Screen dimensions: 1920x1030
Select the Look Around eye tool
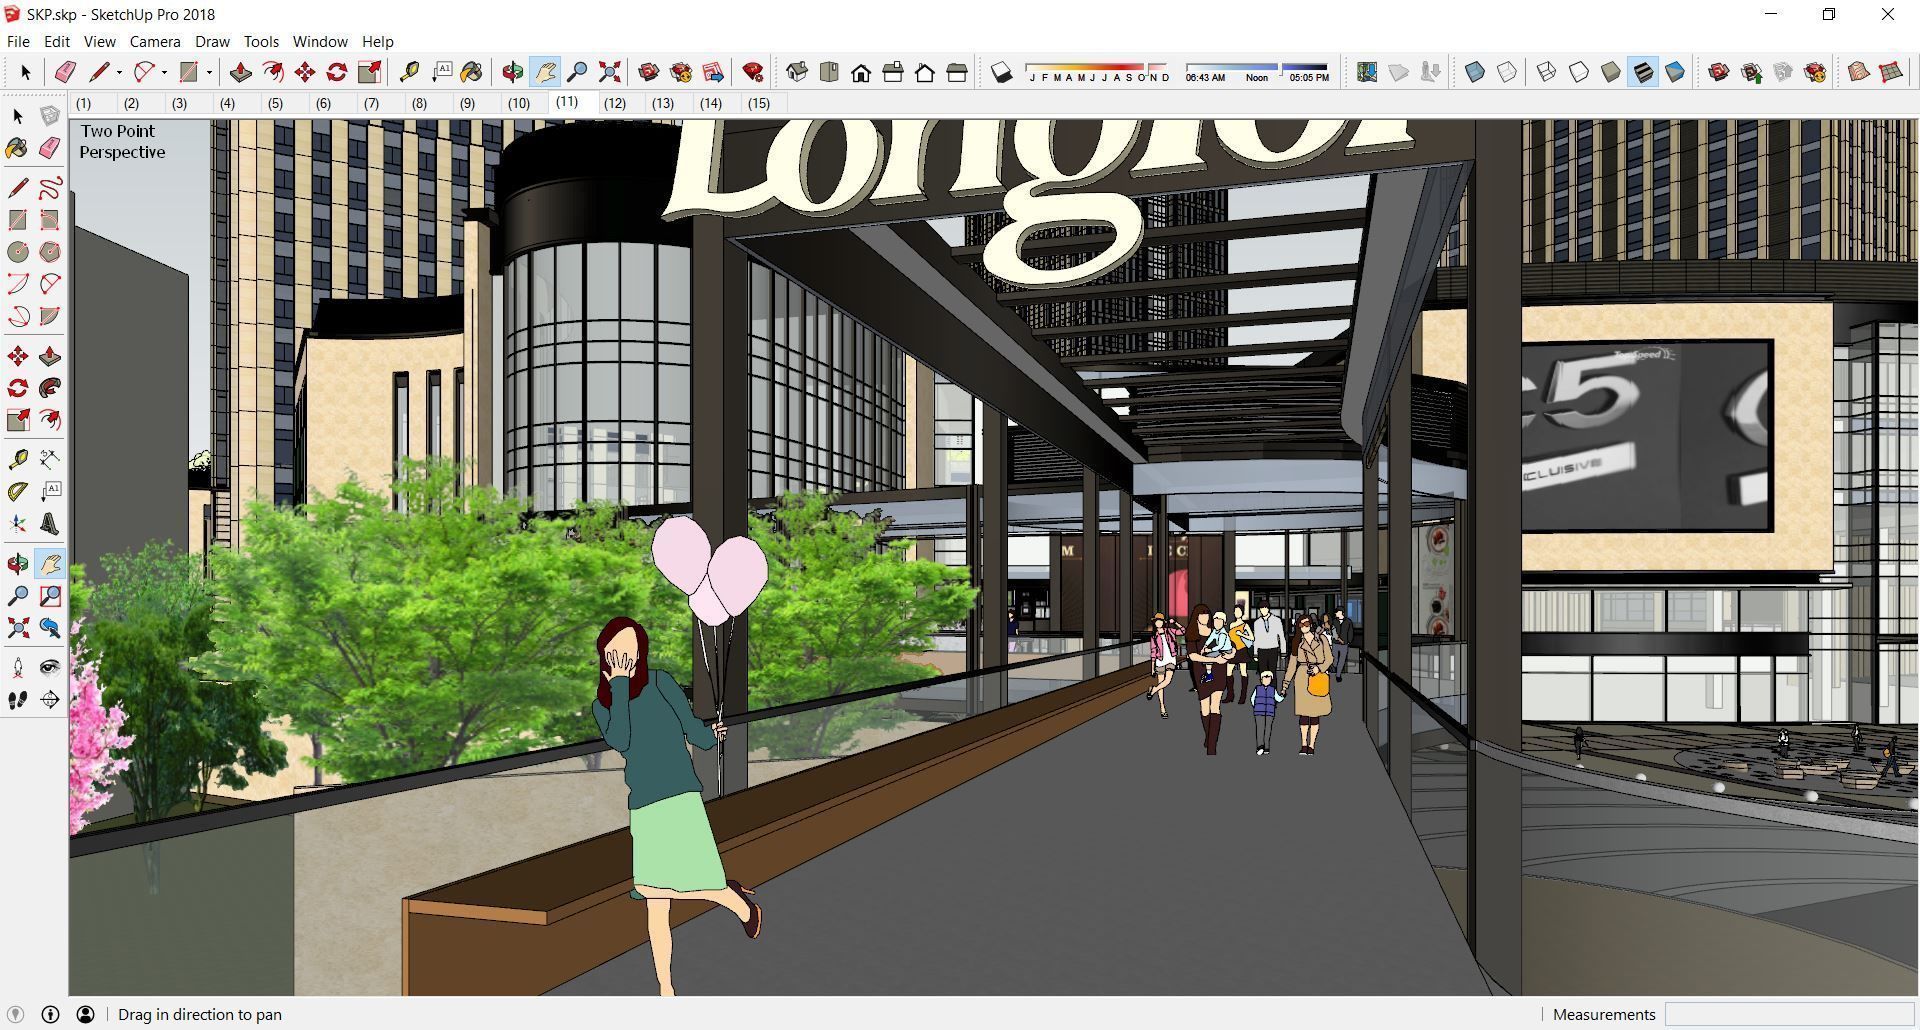pos(50,668)
